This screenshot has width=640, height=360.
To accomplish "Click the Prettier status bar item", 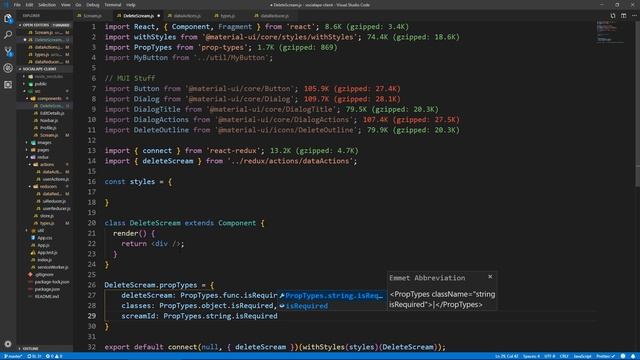I will (x=606, y=356).
